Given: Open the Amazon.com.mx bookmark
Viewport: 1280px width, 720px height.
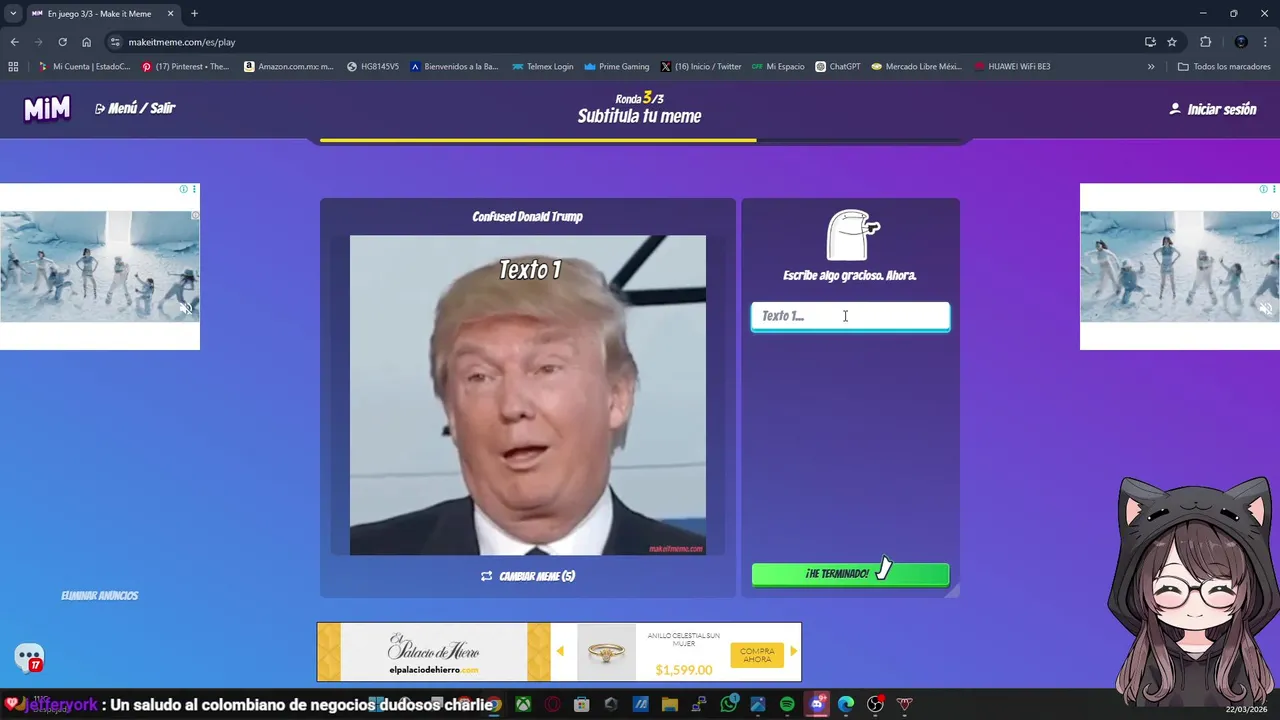Looking at the screenshot, I should tap(289, 67).
